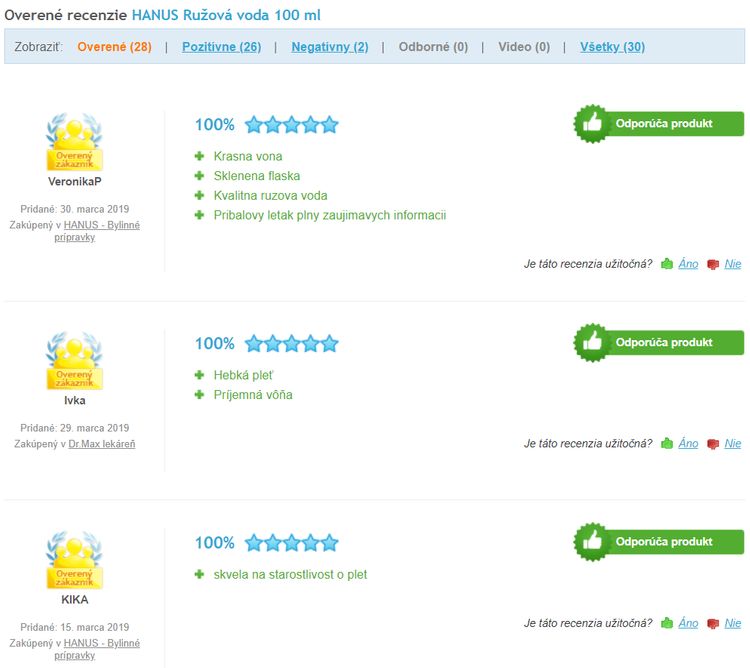The image size is (750, 668).
Task: Click red thumbs-down icon on KIKA's review
Action: click(713, 624)
